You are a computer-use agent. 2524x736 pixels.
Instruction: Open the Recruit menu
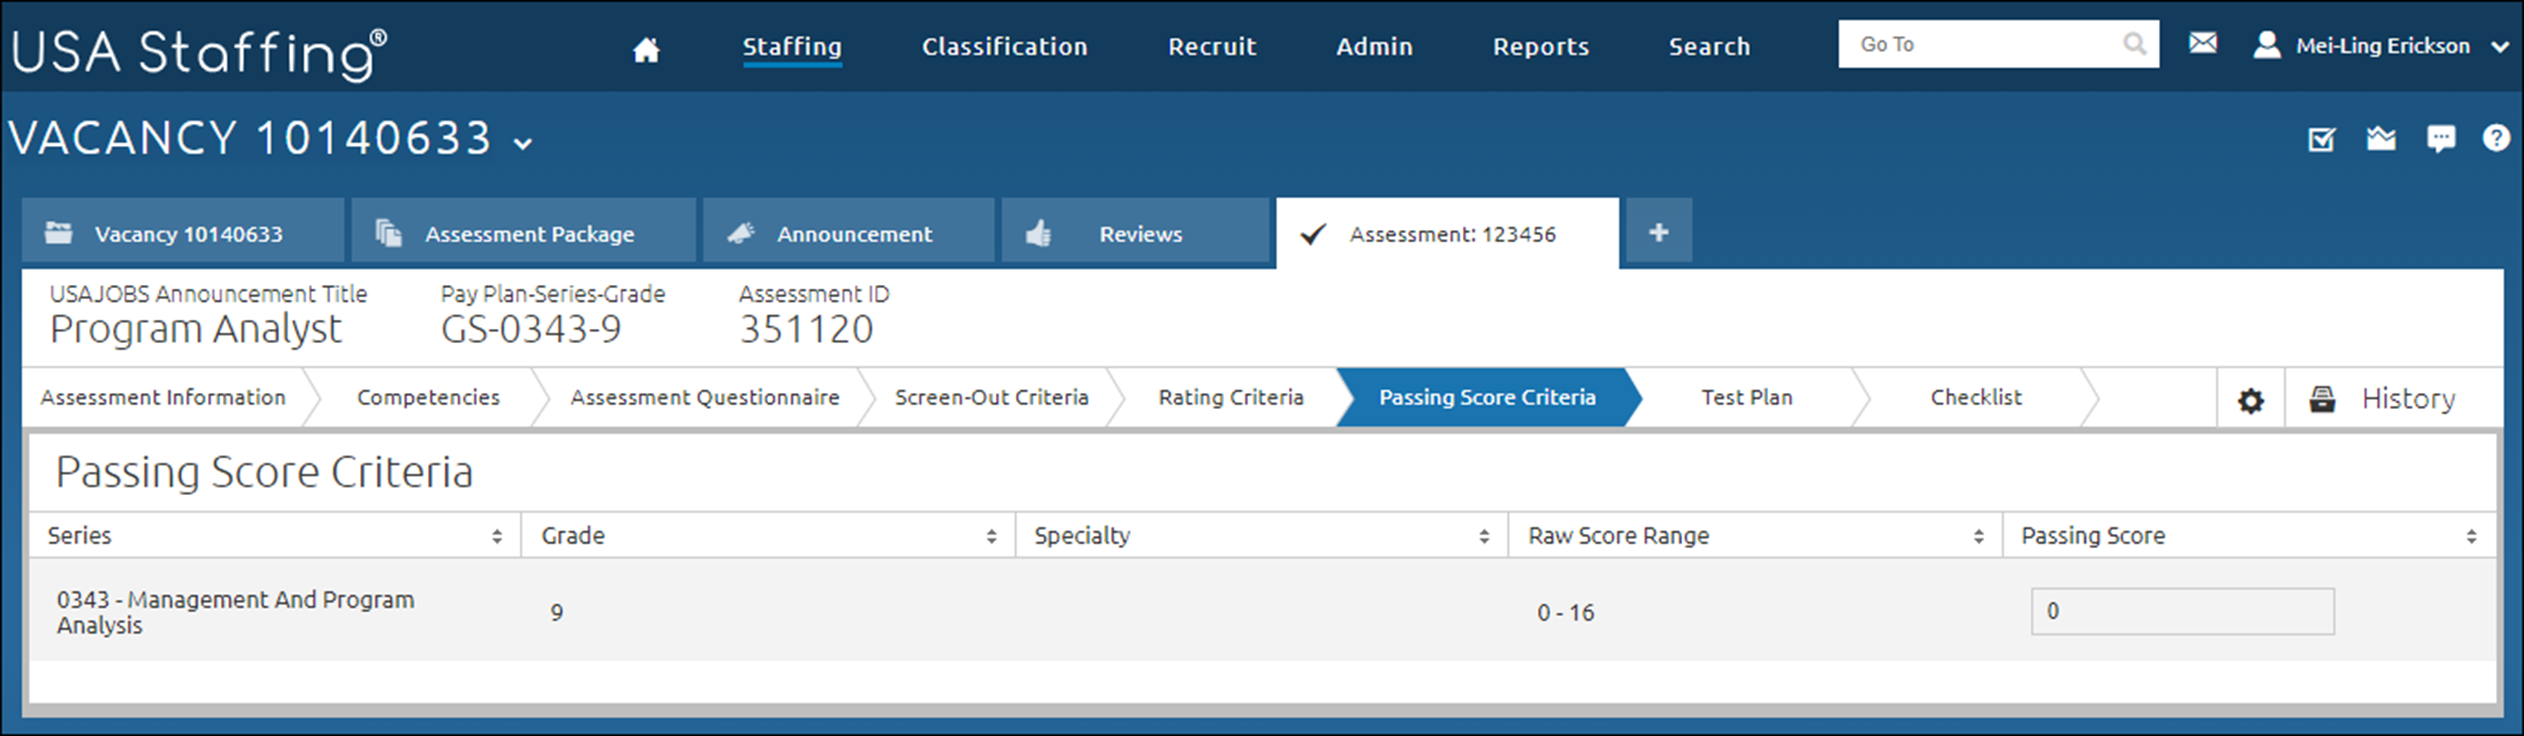(x=1212, y=47)
